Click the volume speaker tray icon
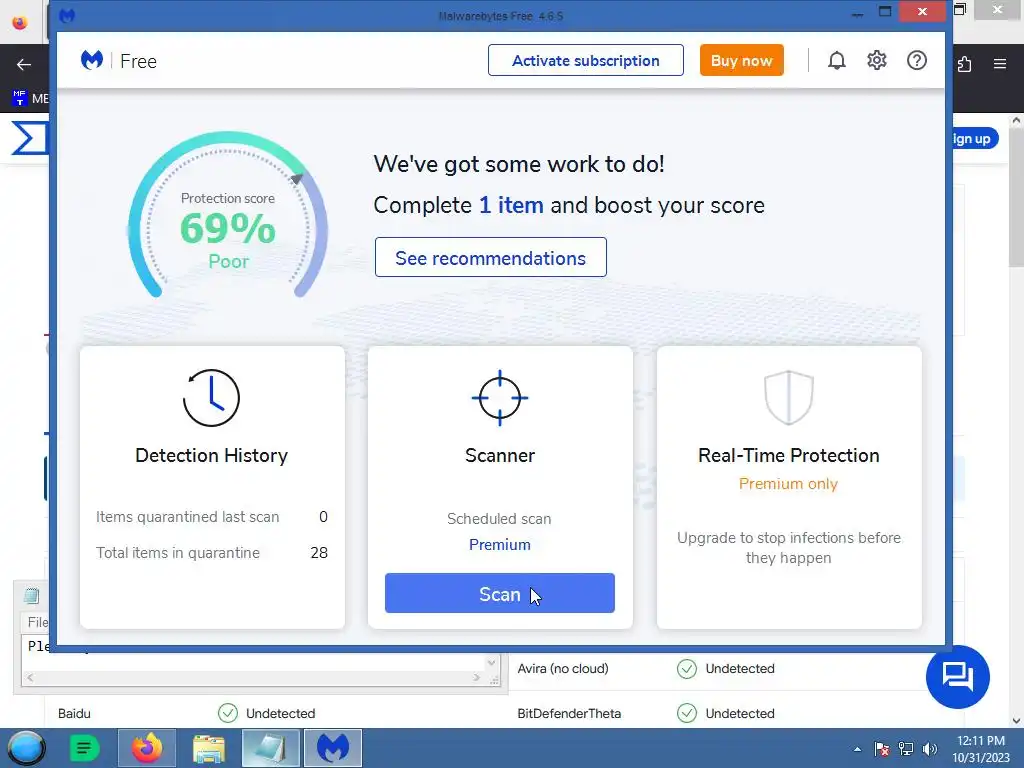 (x=929, y=749)
